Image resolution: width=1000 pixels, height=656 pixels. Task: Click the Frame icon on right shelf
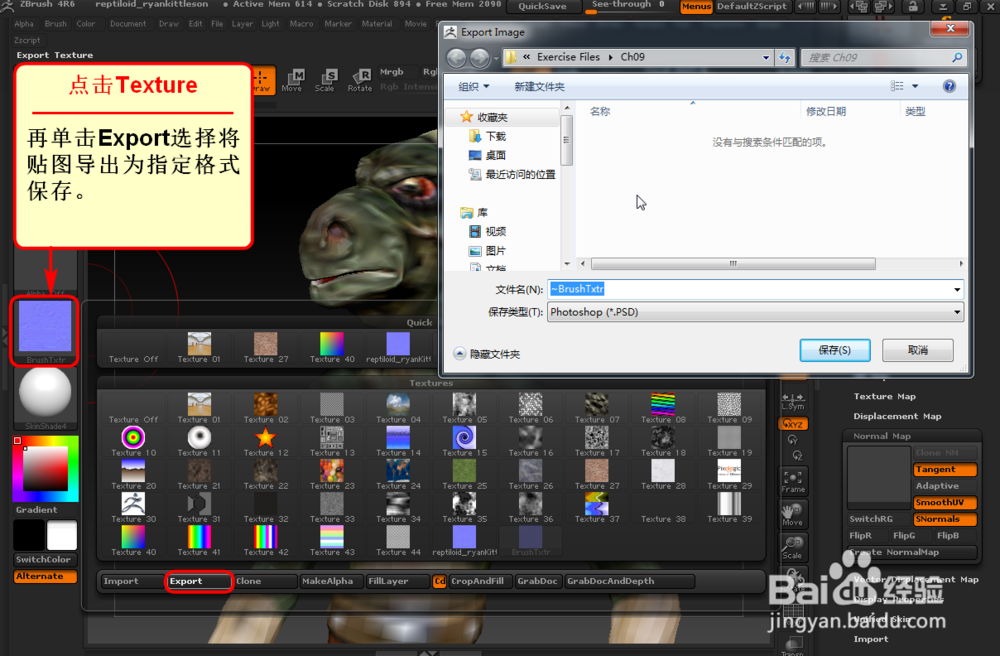793,482
